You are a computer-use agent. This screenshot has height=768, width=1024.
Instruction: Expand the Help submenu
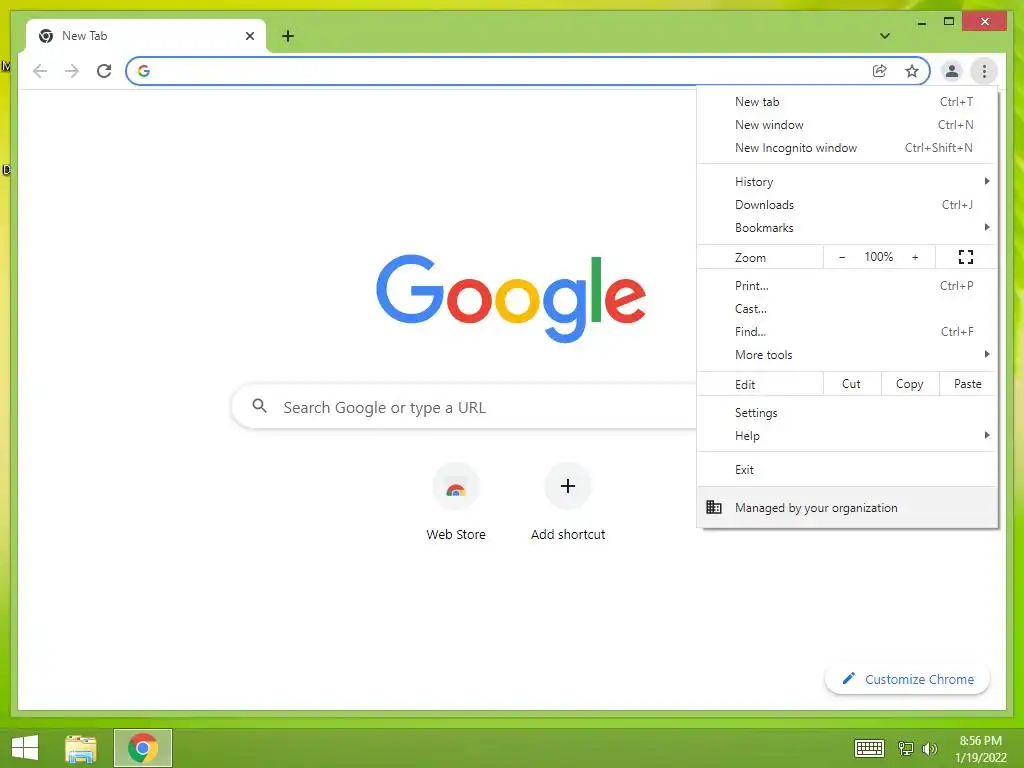pos(846,436)
